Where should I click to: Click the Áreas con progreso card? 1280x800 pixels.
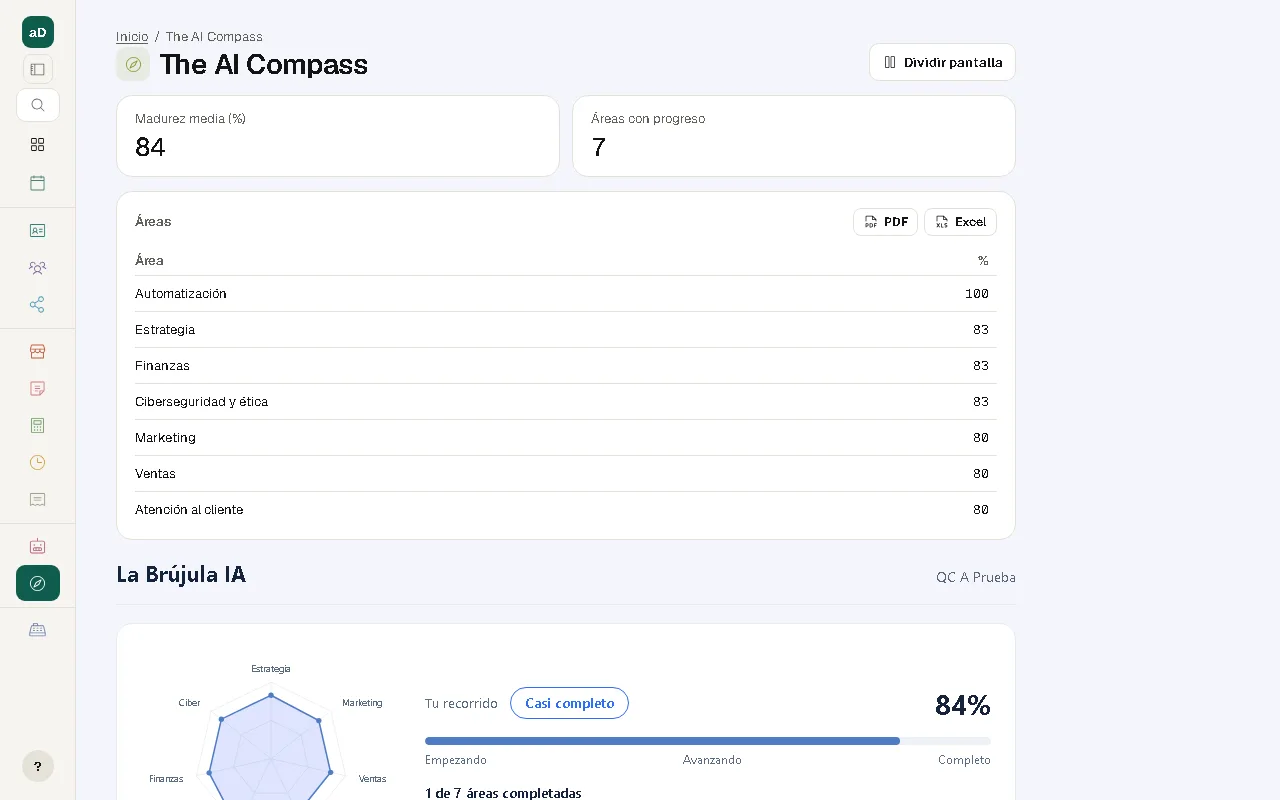[794, 136]
